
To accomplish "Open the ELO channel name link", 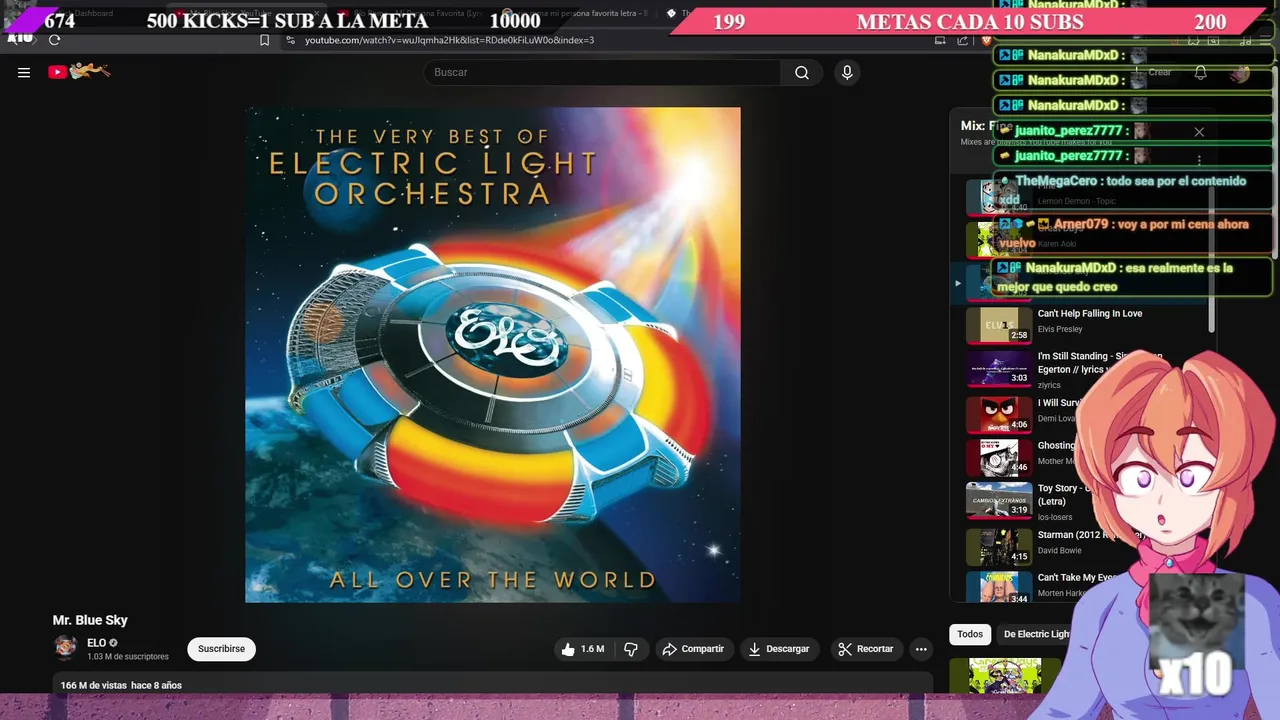I will click(x=96, y=643).
